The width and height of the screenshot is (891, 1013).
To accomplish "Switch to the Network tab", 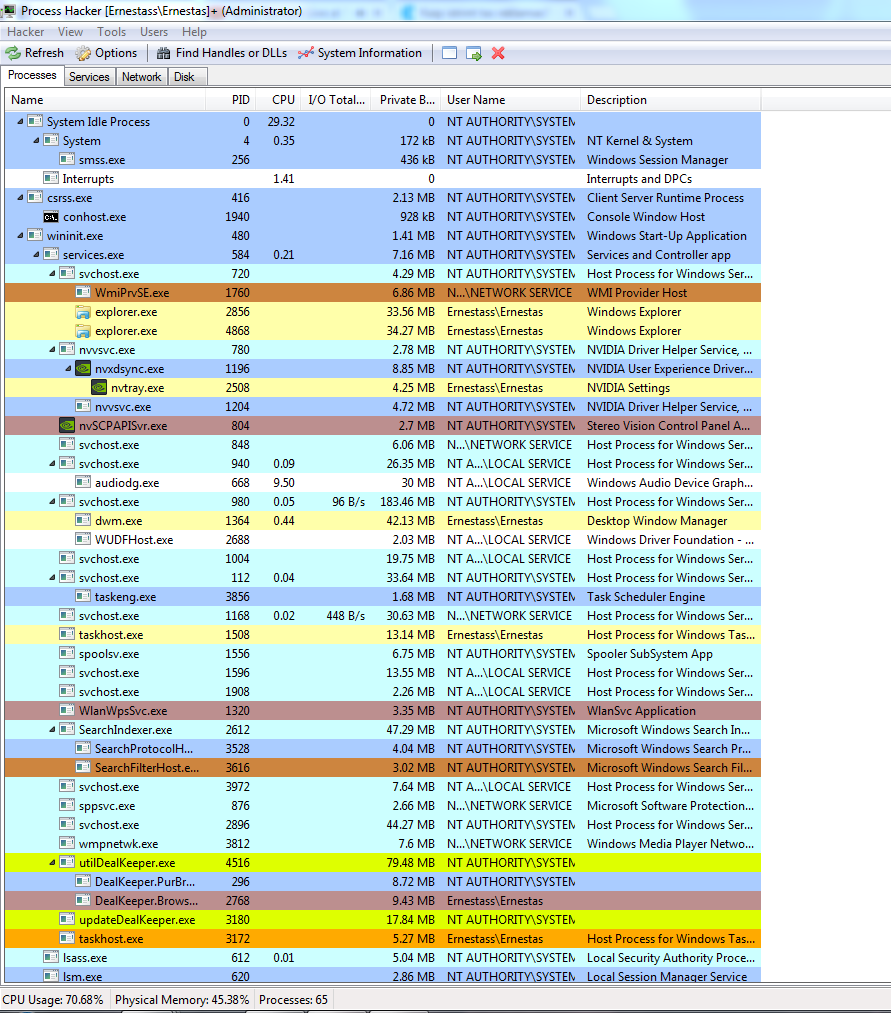I will coord(142,77).
